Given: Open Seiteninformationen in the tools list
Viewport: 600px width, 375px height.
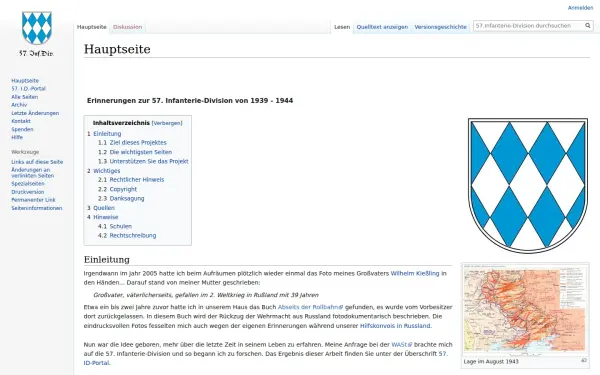Looking at the screenshot, I should point(36,208).
